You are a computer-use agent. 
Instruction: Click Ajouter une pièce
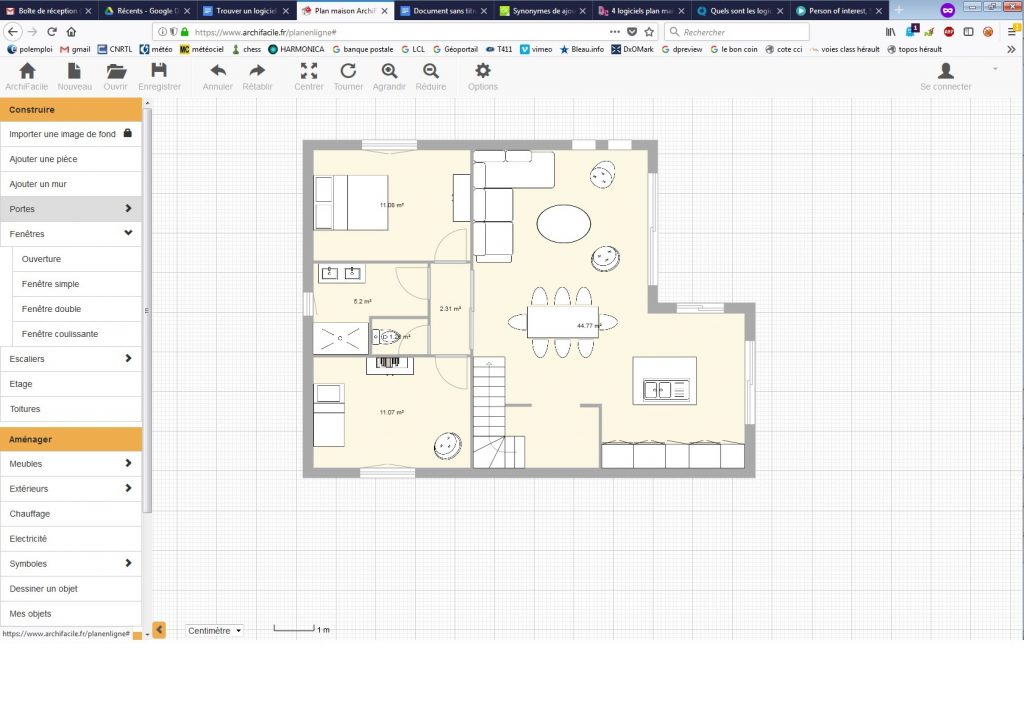(x=71, y=159)
